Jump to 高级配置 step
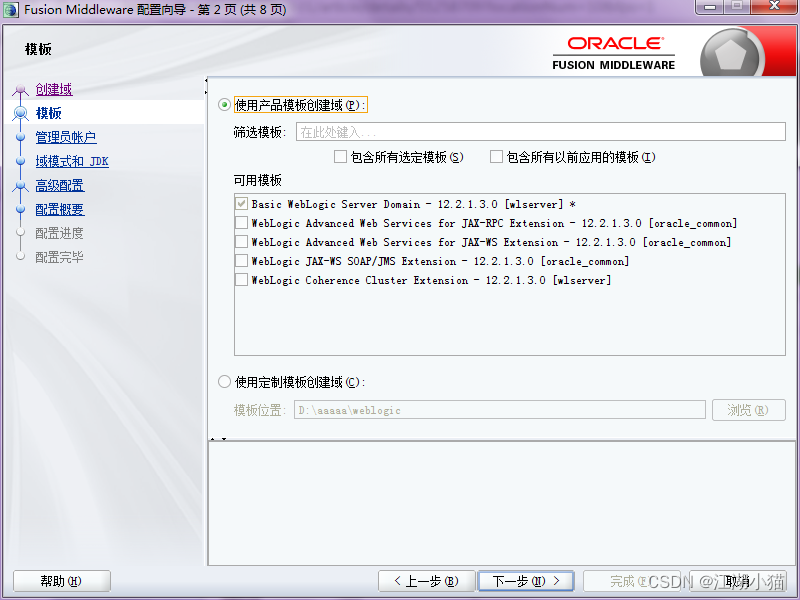The width and height of the screenshot is (800, 600). point(60,185)
